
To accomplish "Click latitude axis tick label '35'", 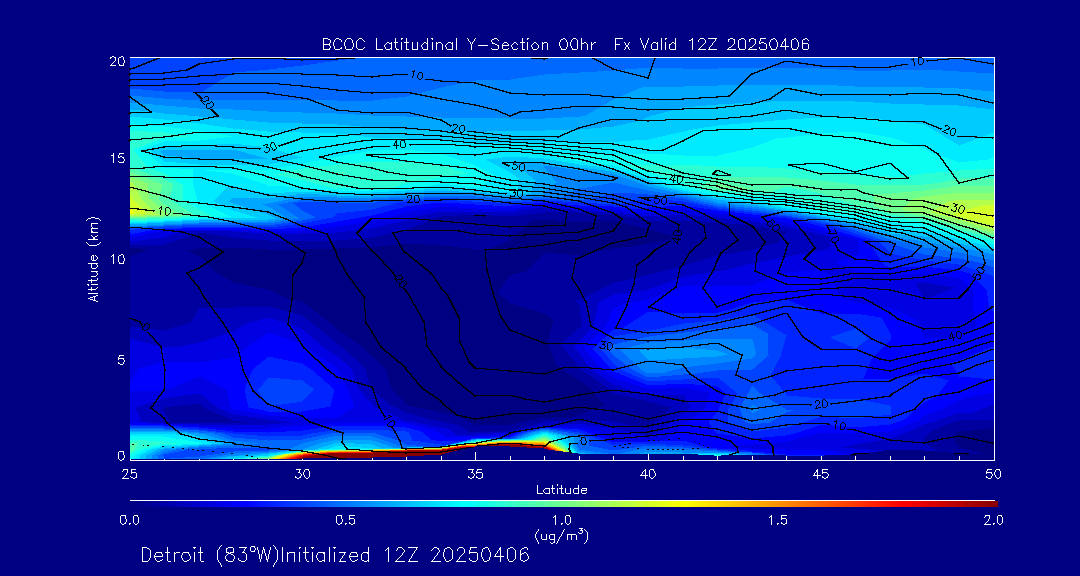I will pos(475,474).
